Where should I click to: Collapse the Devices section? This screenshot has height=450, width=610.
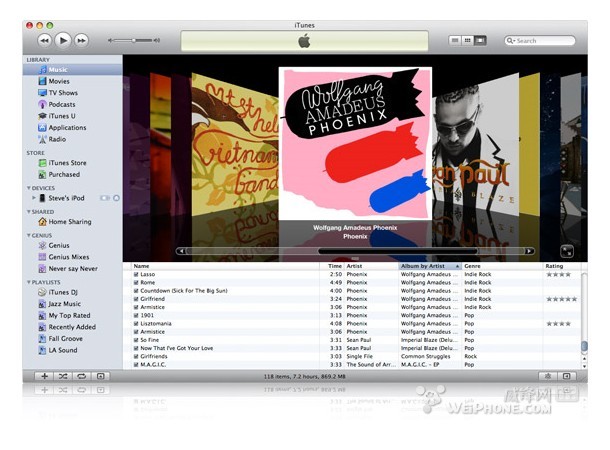tap(28, 188)
